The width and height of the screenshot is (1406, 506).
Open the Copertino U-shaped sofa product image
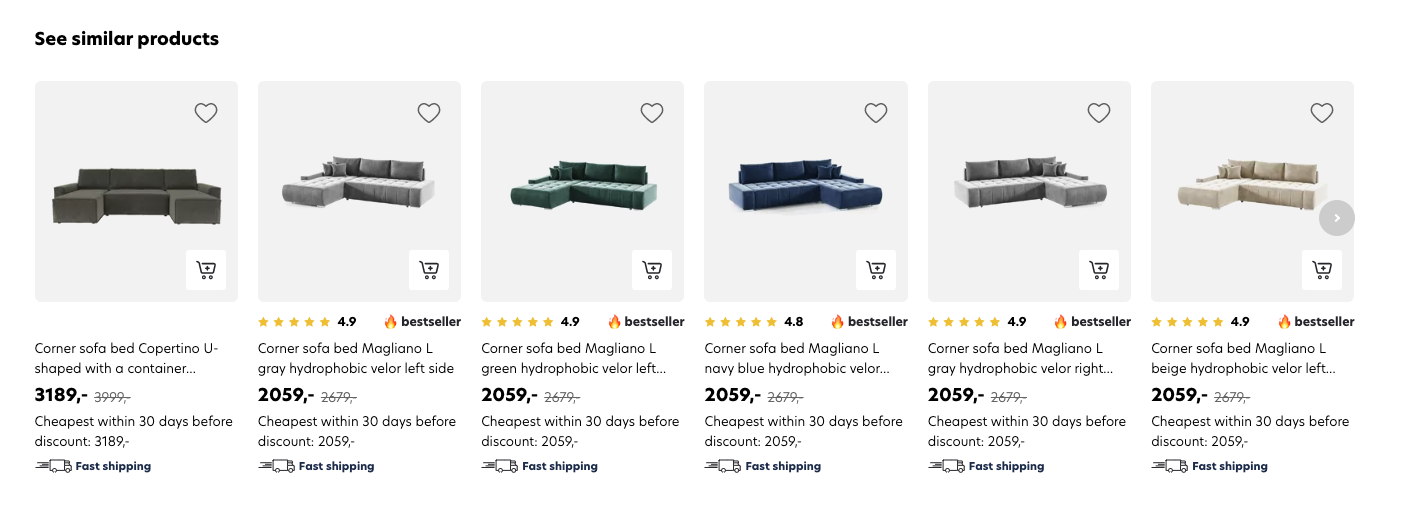tap(136, 195)
